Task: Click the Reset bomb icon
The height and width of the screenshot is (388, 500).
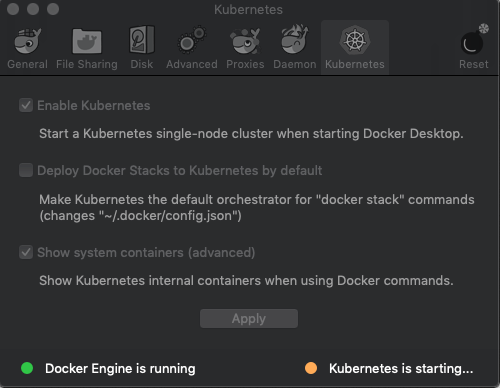Action: point(474,39)
